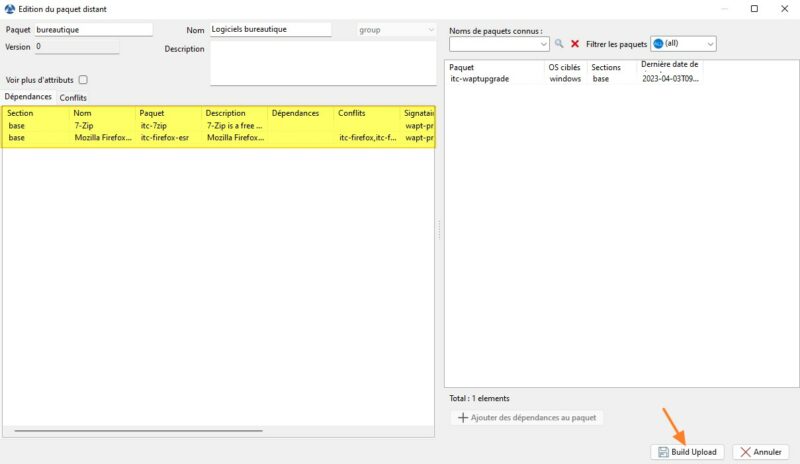Expand the Filtrer les paquets dropdown

[x=710, y=44]
